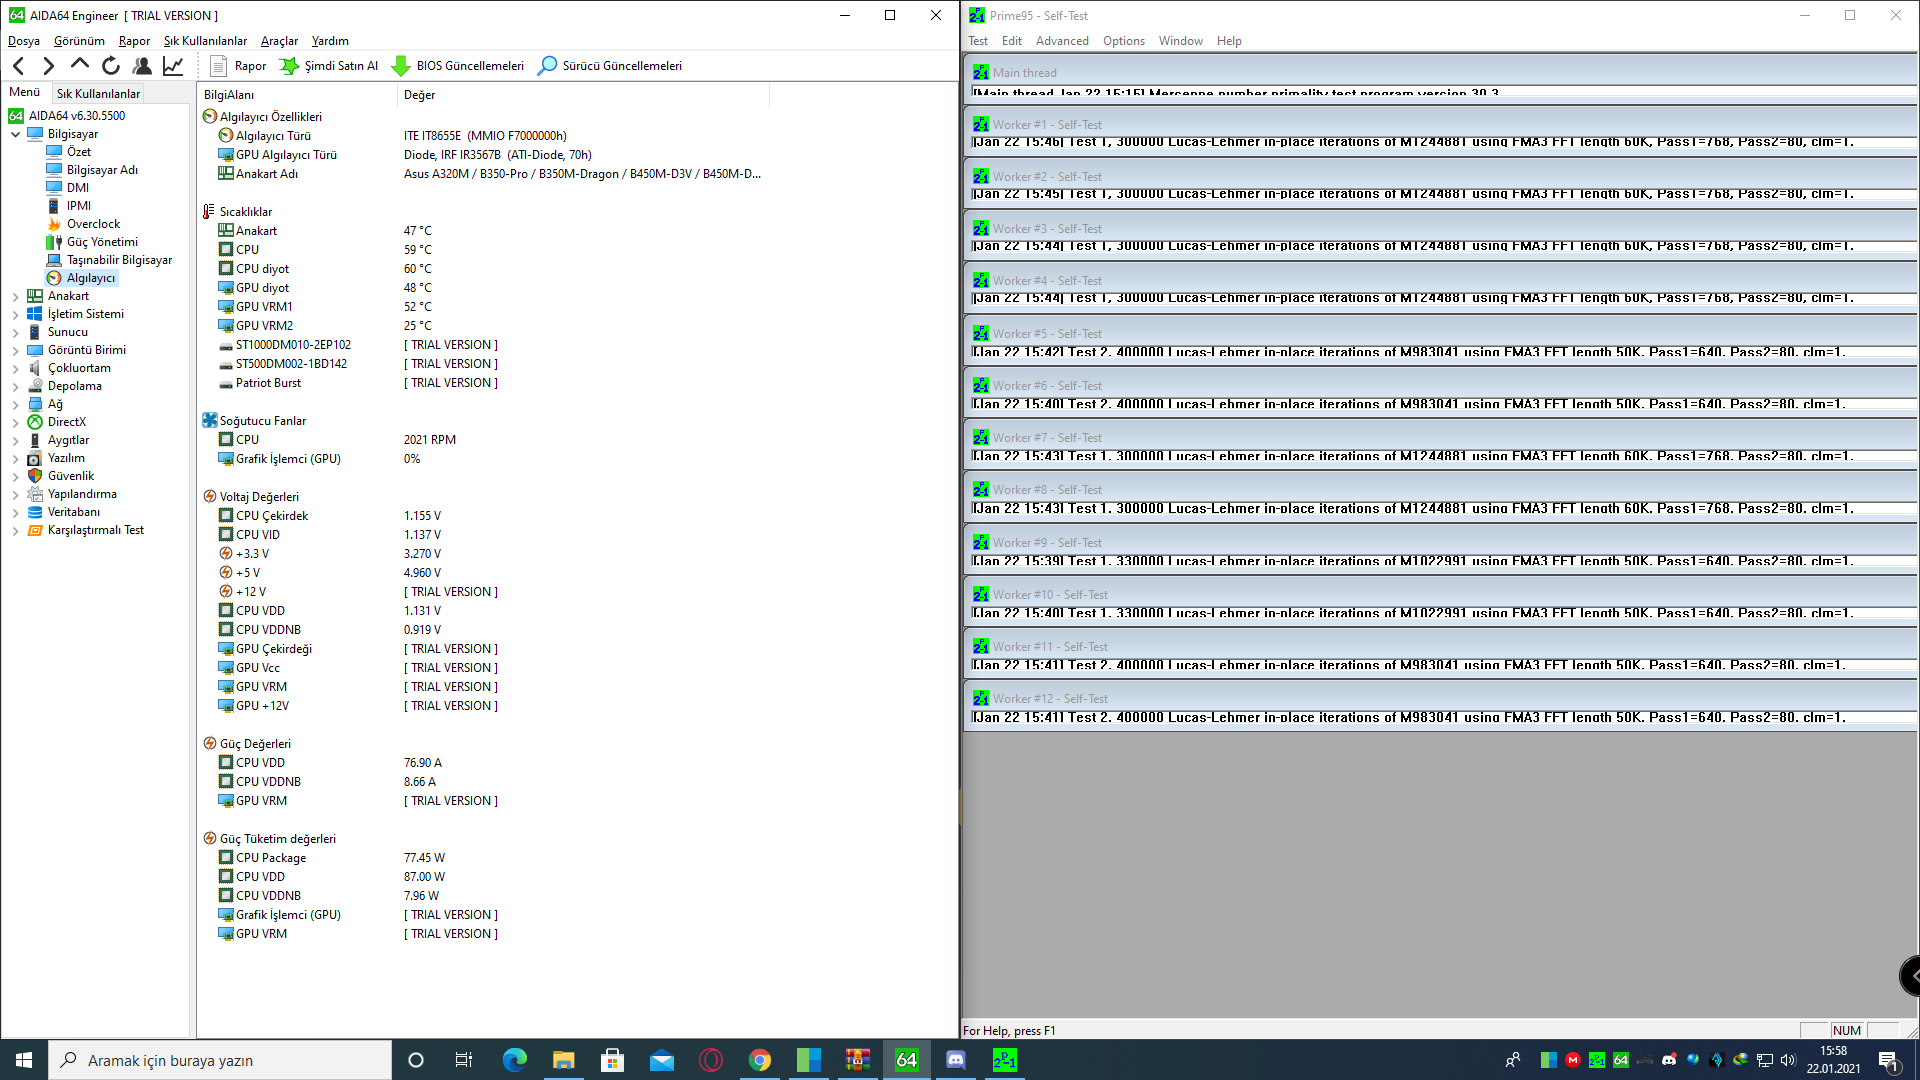Image resolution: width=1920 pixels, height=1080 pixels.
Task: Switch to Sık Kullanılanlar tab
Action: [98, 93]
